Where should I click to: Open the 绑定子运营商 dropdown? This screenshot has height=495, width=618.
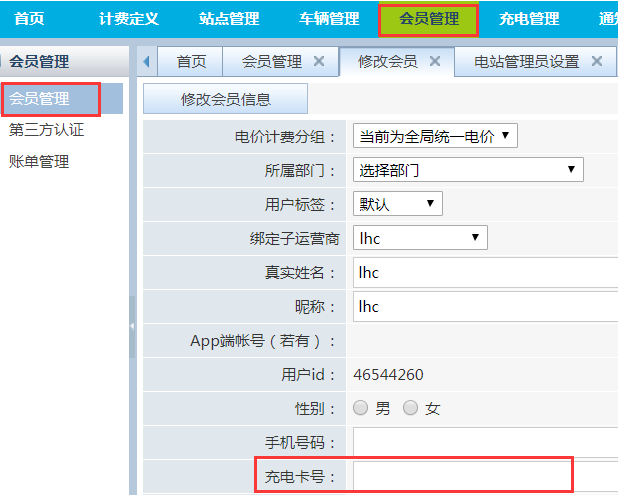coord(420,238)
